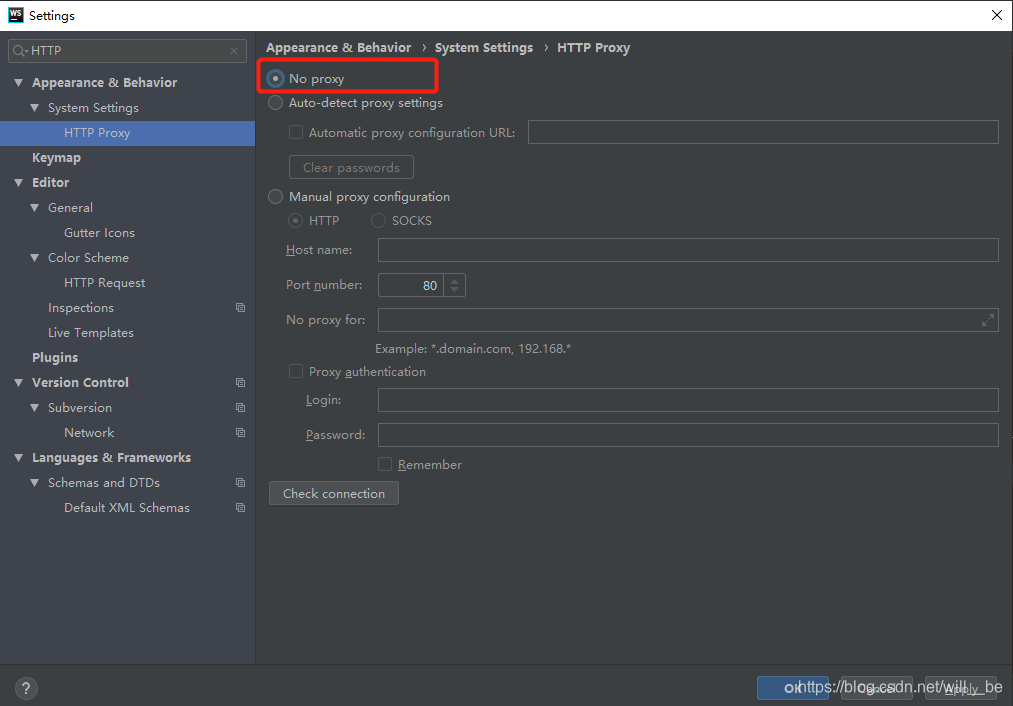Collapse the Subversion tree node

coord(35,408)
